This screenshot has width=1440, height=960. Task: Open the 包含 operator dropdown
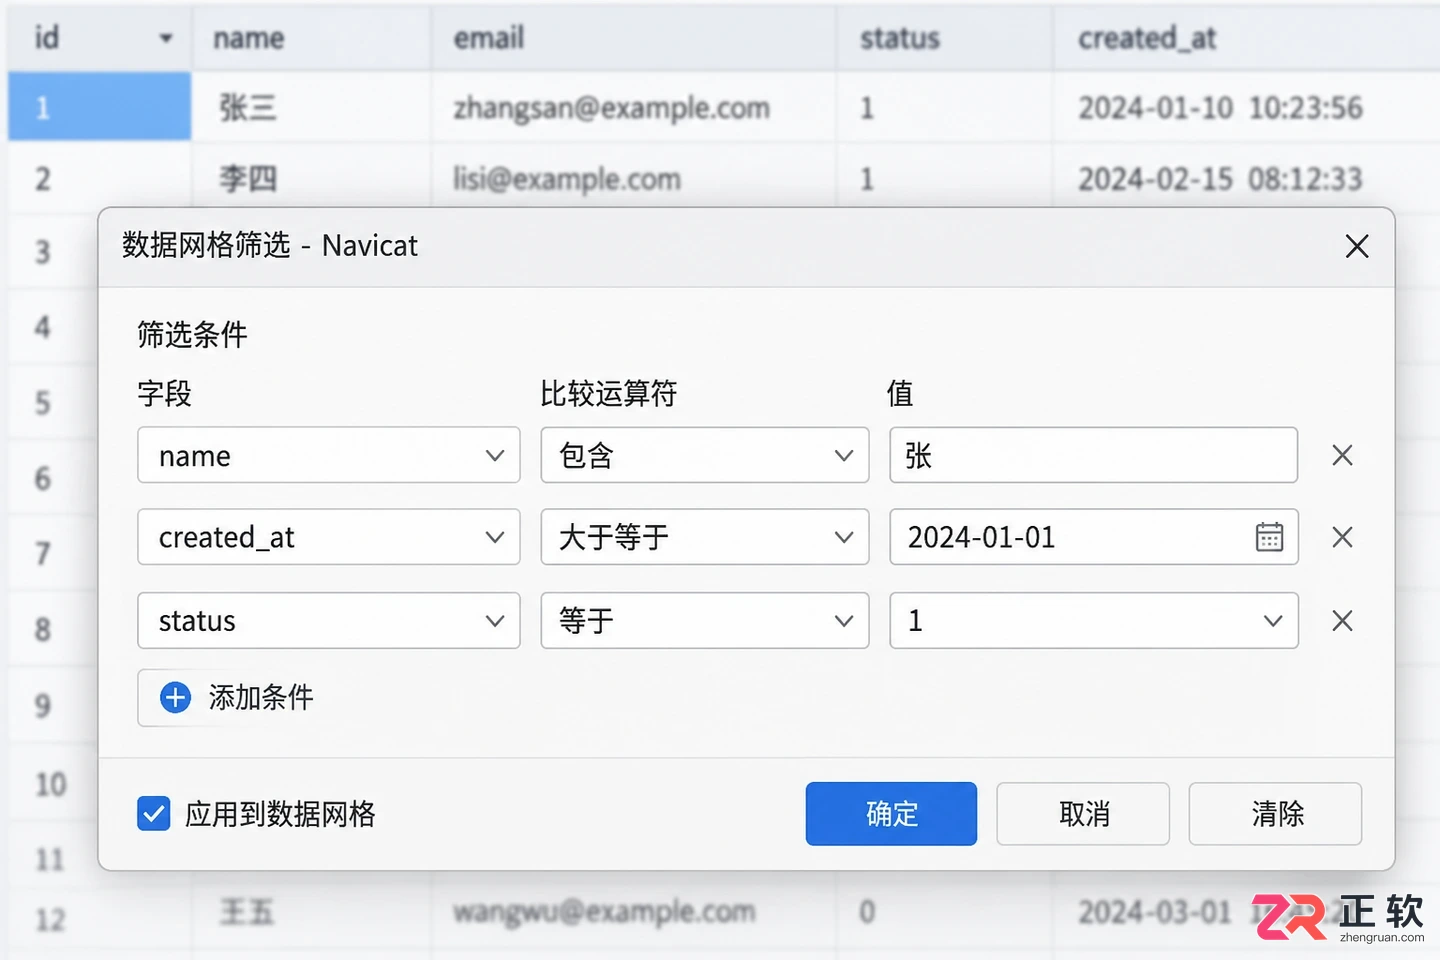(x=705, y=455)
